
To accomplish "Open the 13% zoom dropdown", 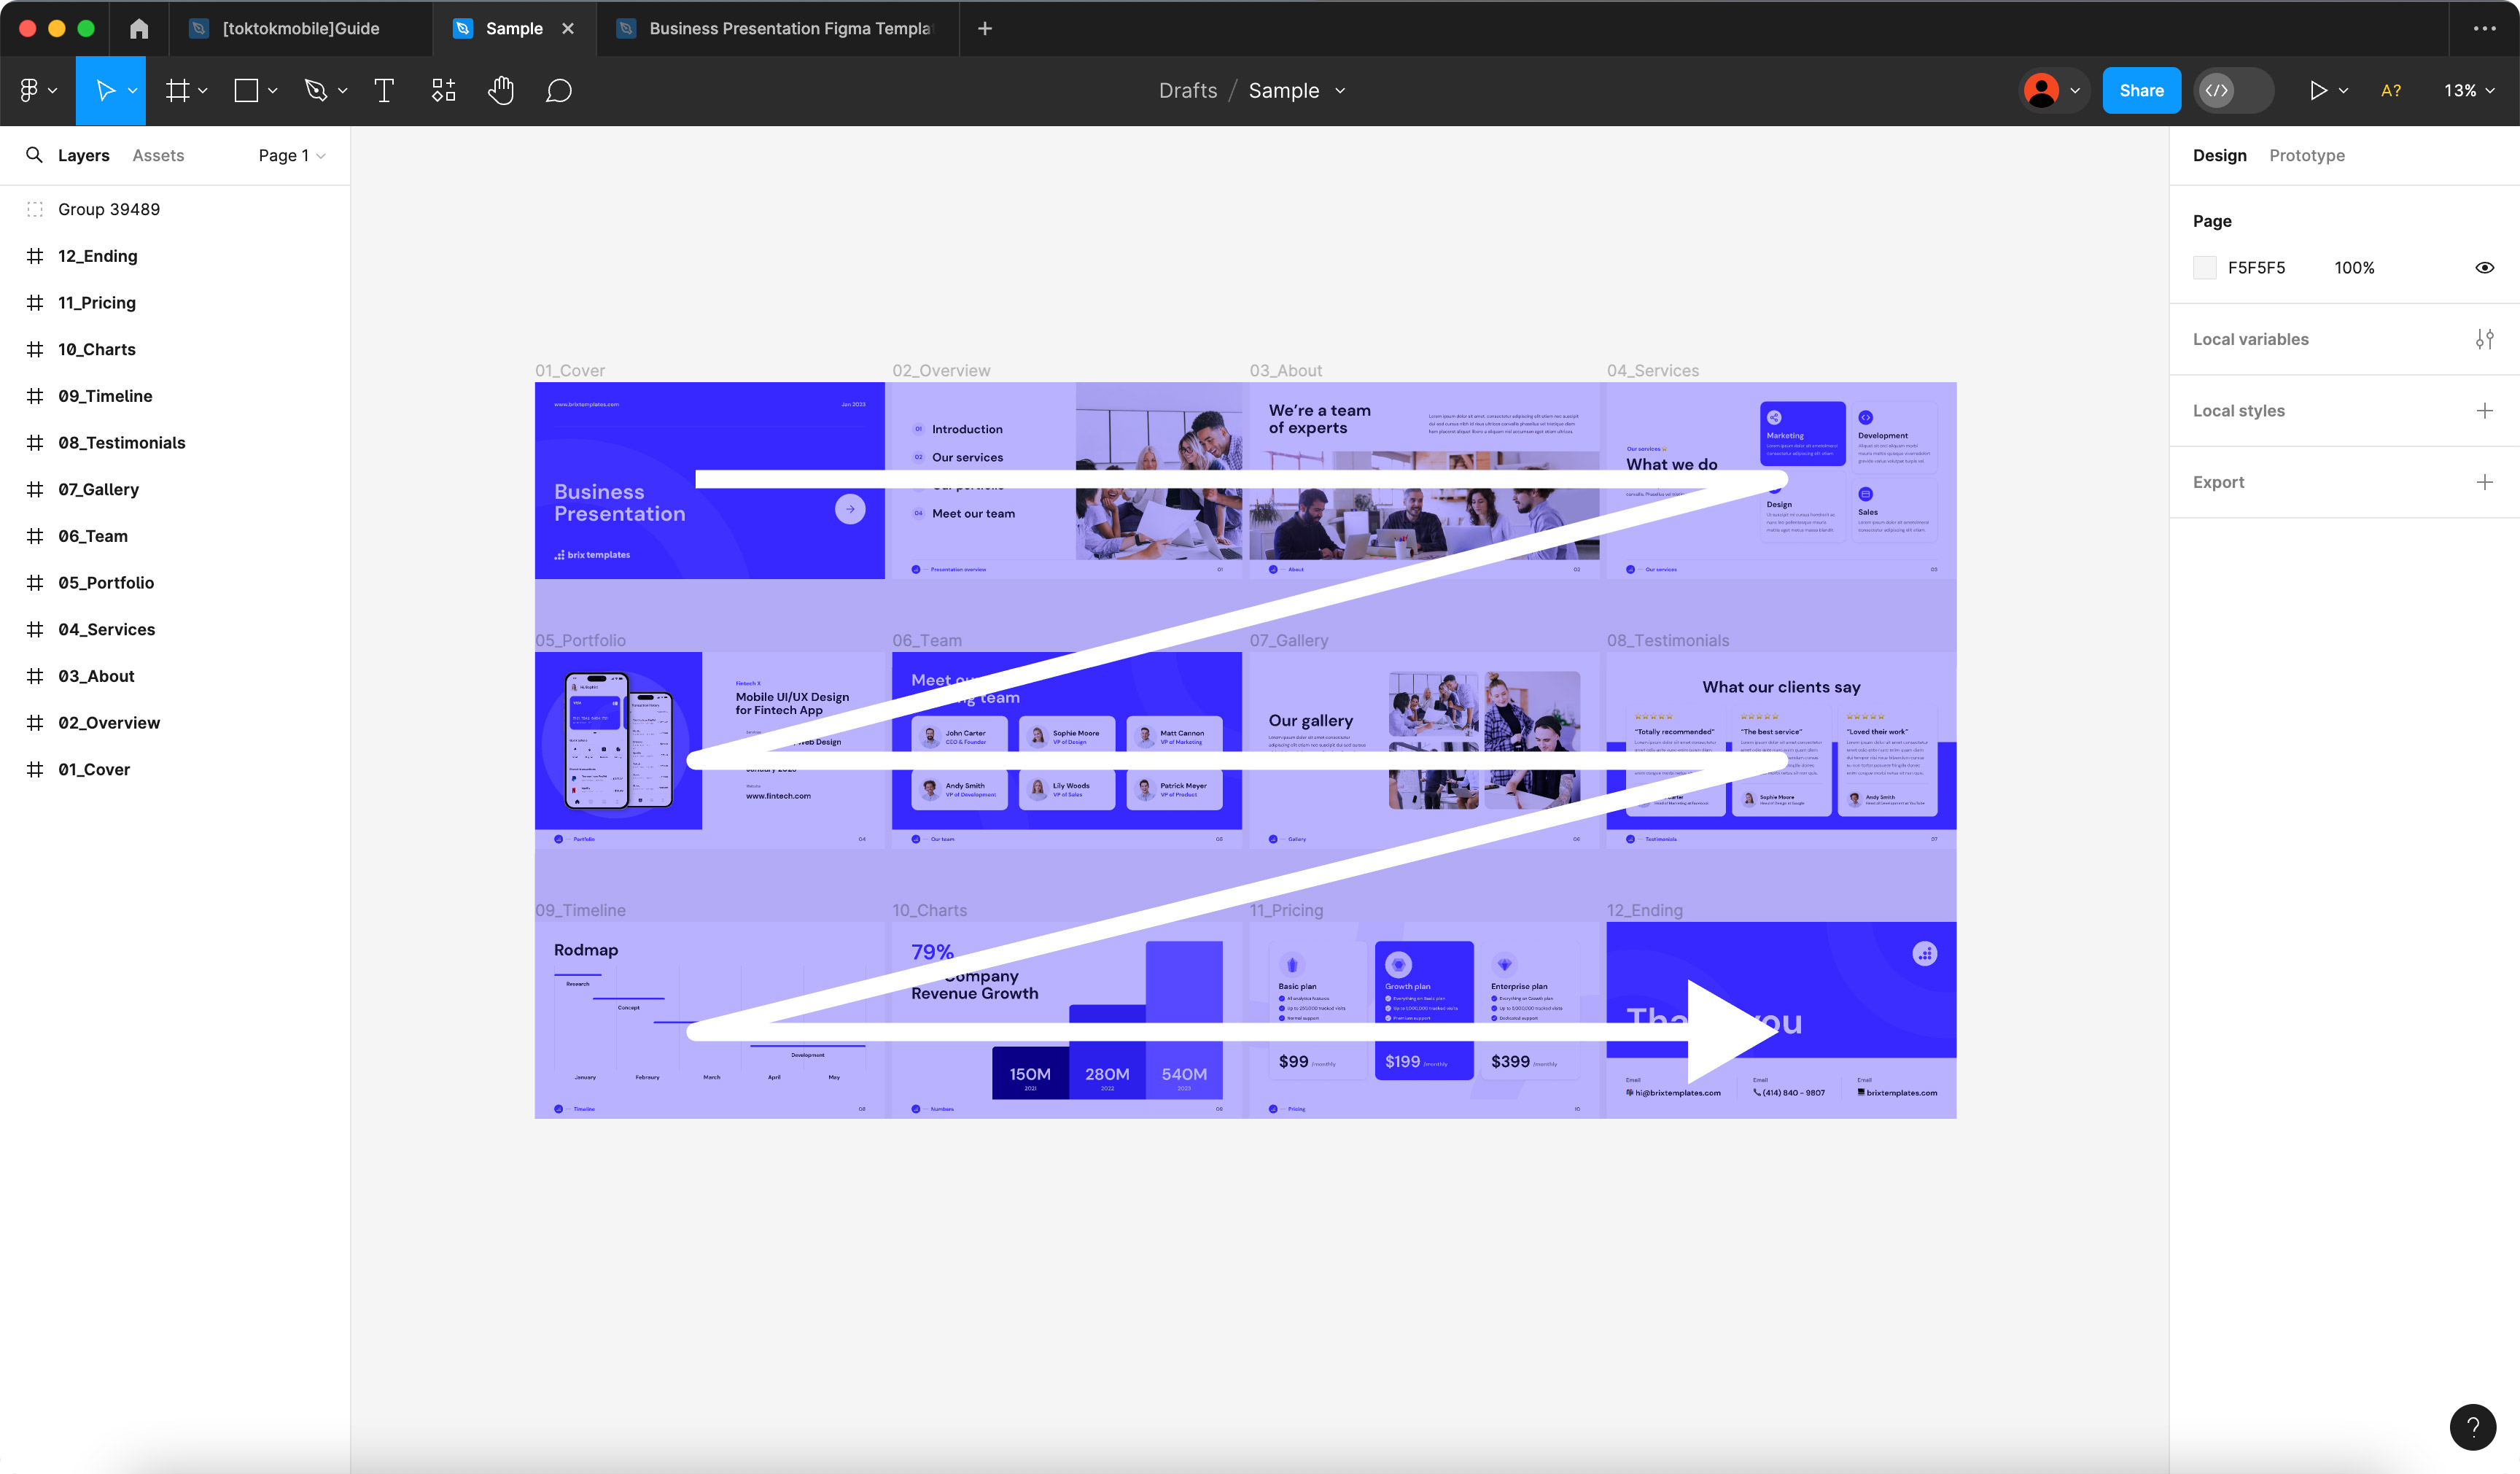I will click(2468, 91).
